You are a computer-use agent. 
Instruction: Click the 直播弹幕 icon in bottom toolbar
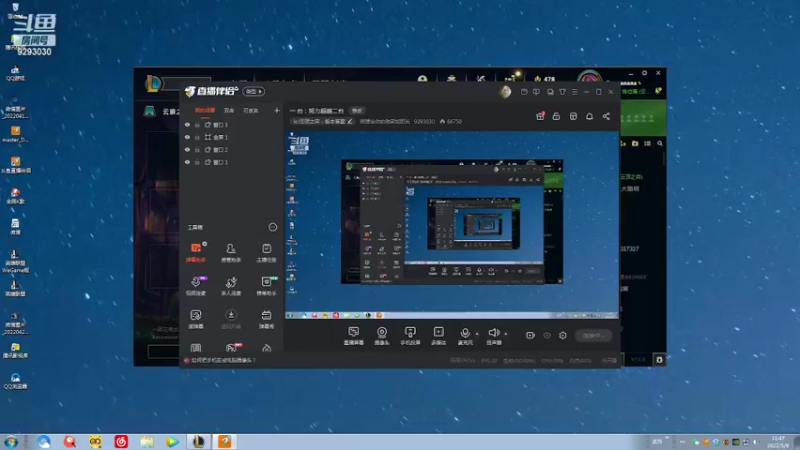pyautogui.click(x=354, y=336)
